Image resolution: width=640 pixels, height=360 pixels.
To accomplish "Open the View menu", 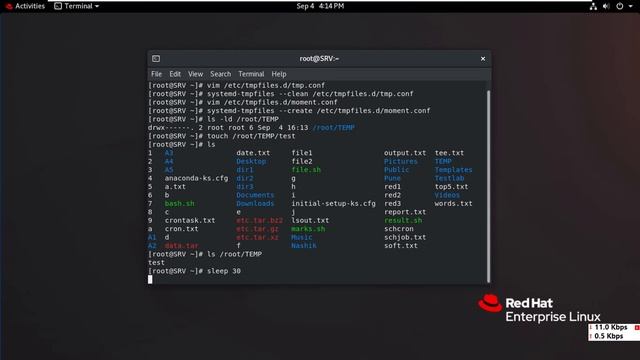I will pyautogui.click(x=196, y=74).
